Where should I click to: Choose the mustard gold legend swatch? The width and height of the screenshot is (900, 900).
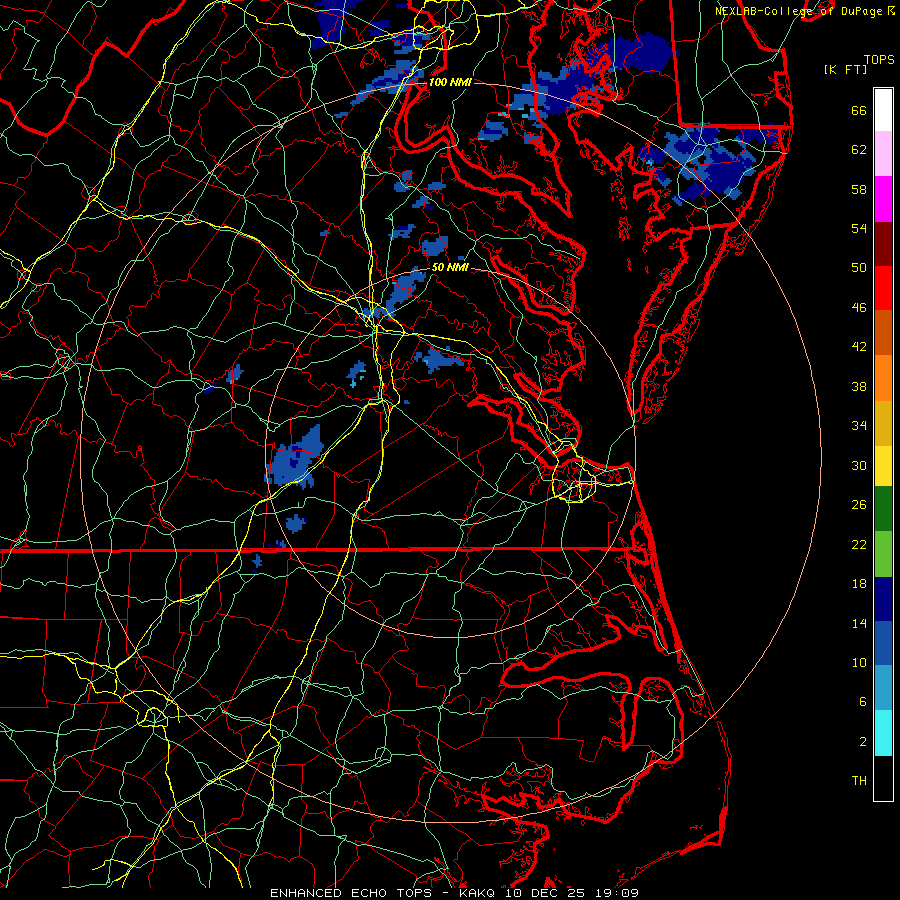click(883, 423)
